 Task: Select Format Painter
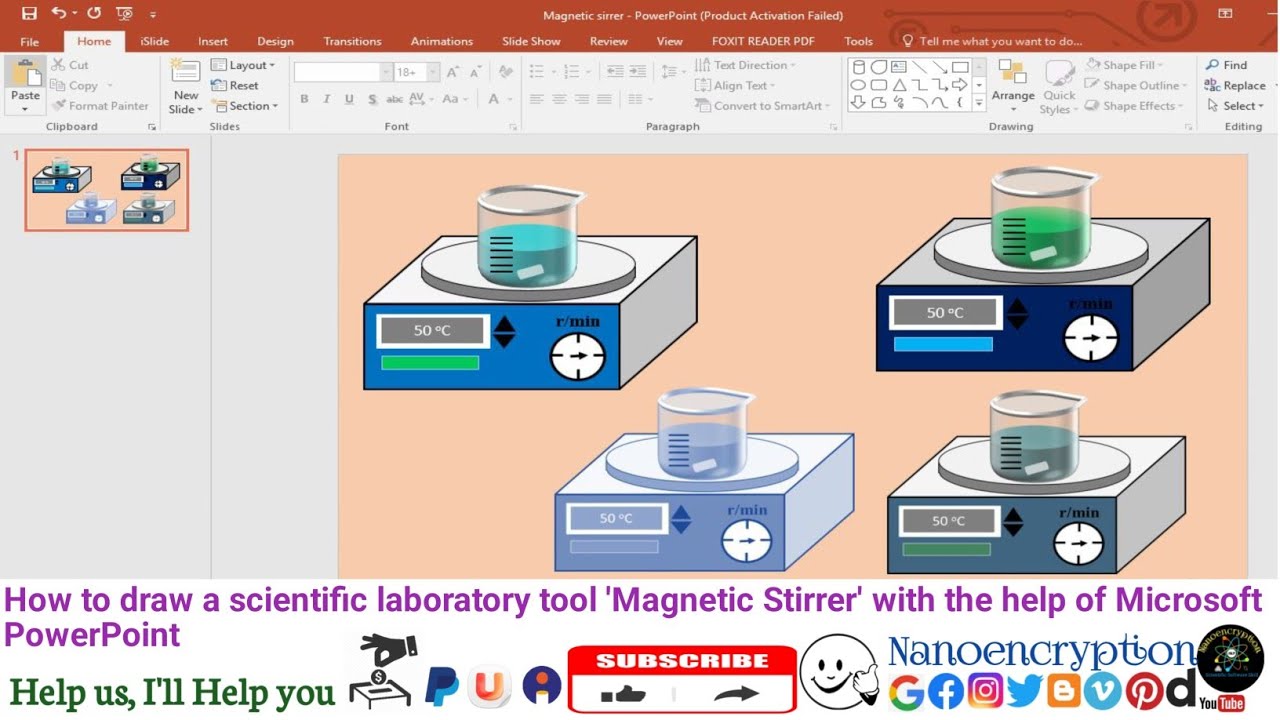point(100,105)
